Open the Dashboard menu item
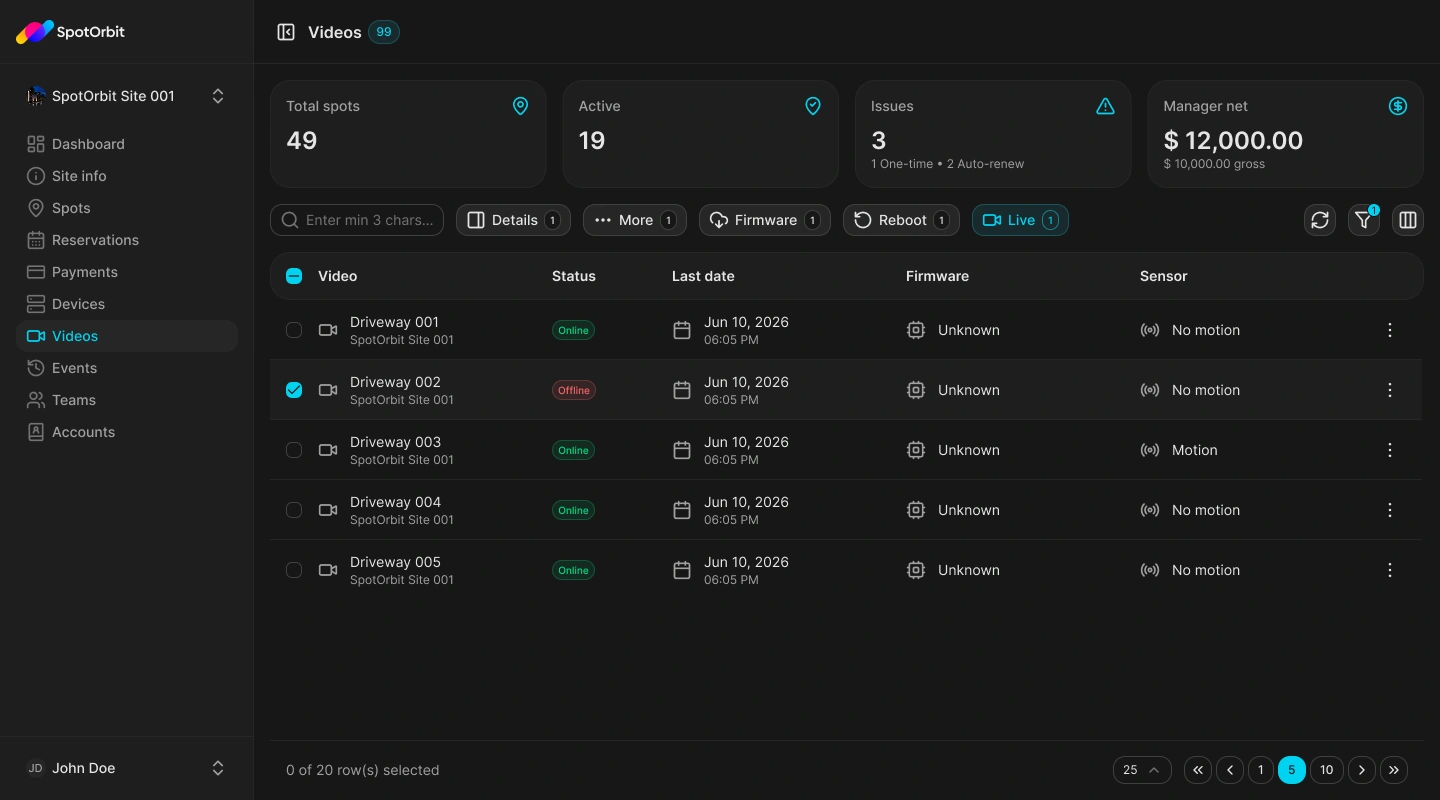The height and width of the screenshot is (800, 1440). (127, 144)
